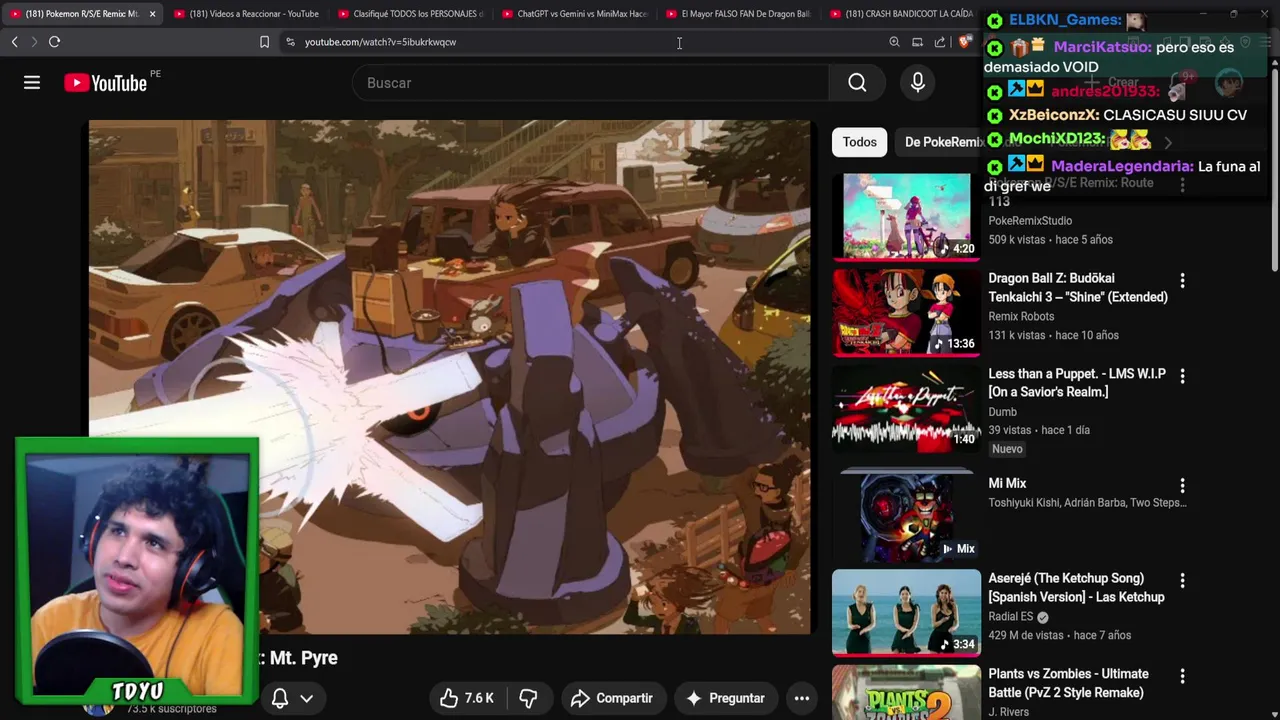Visit the Radial ES channel name
This screenshot has height=720, width=1280.
coord(1010,617)
